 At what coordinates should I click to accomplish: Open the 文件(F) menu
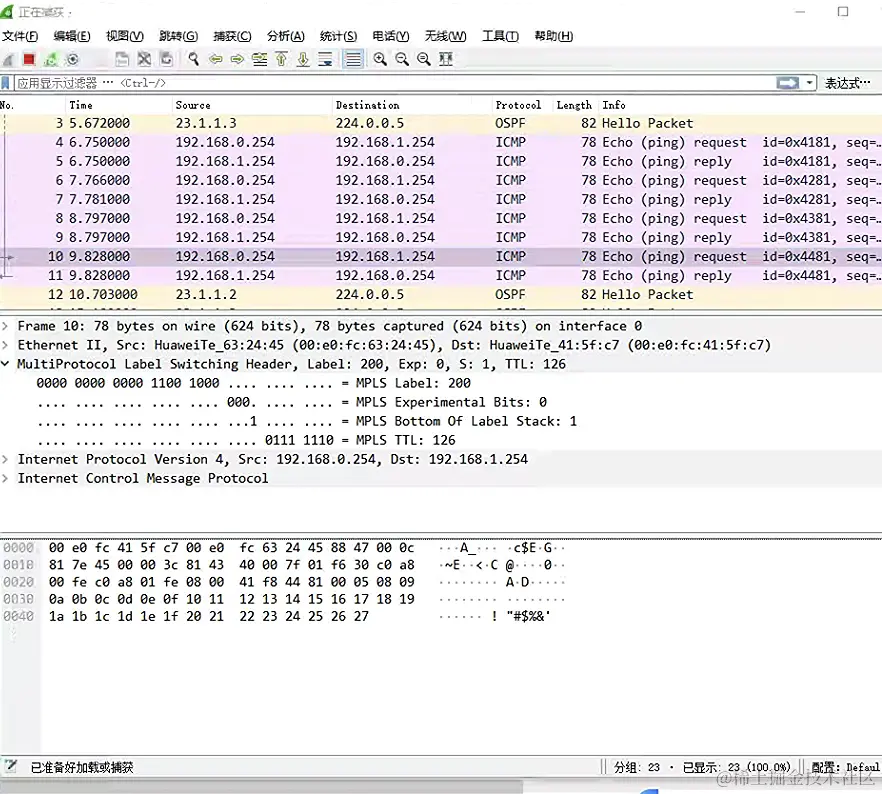(x=20, y=36)
